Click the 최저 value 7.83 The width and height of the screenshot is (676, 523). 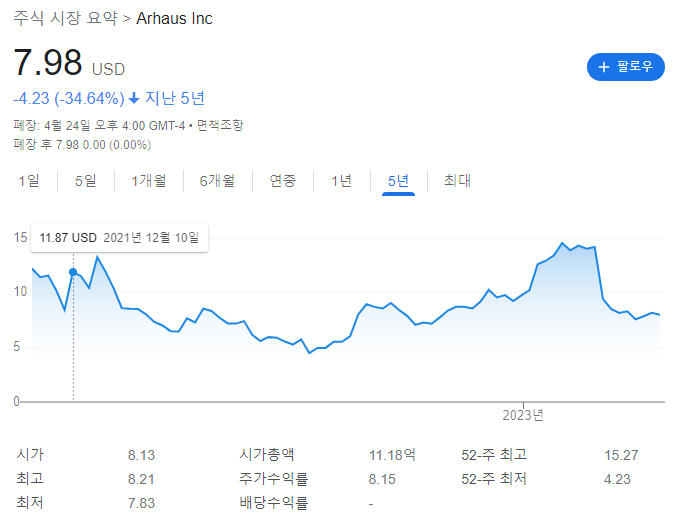tap(141, 503)
